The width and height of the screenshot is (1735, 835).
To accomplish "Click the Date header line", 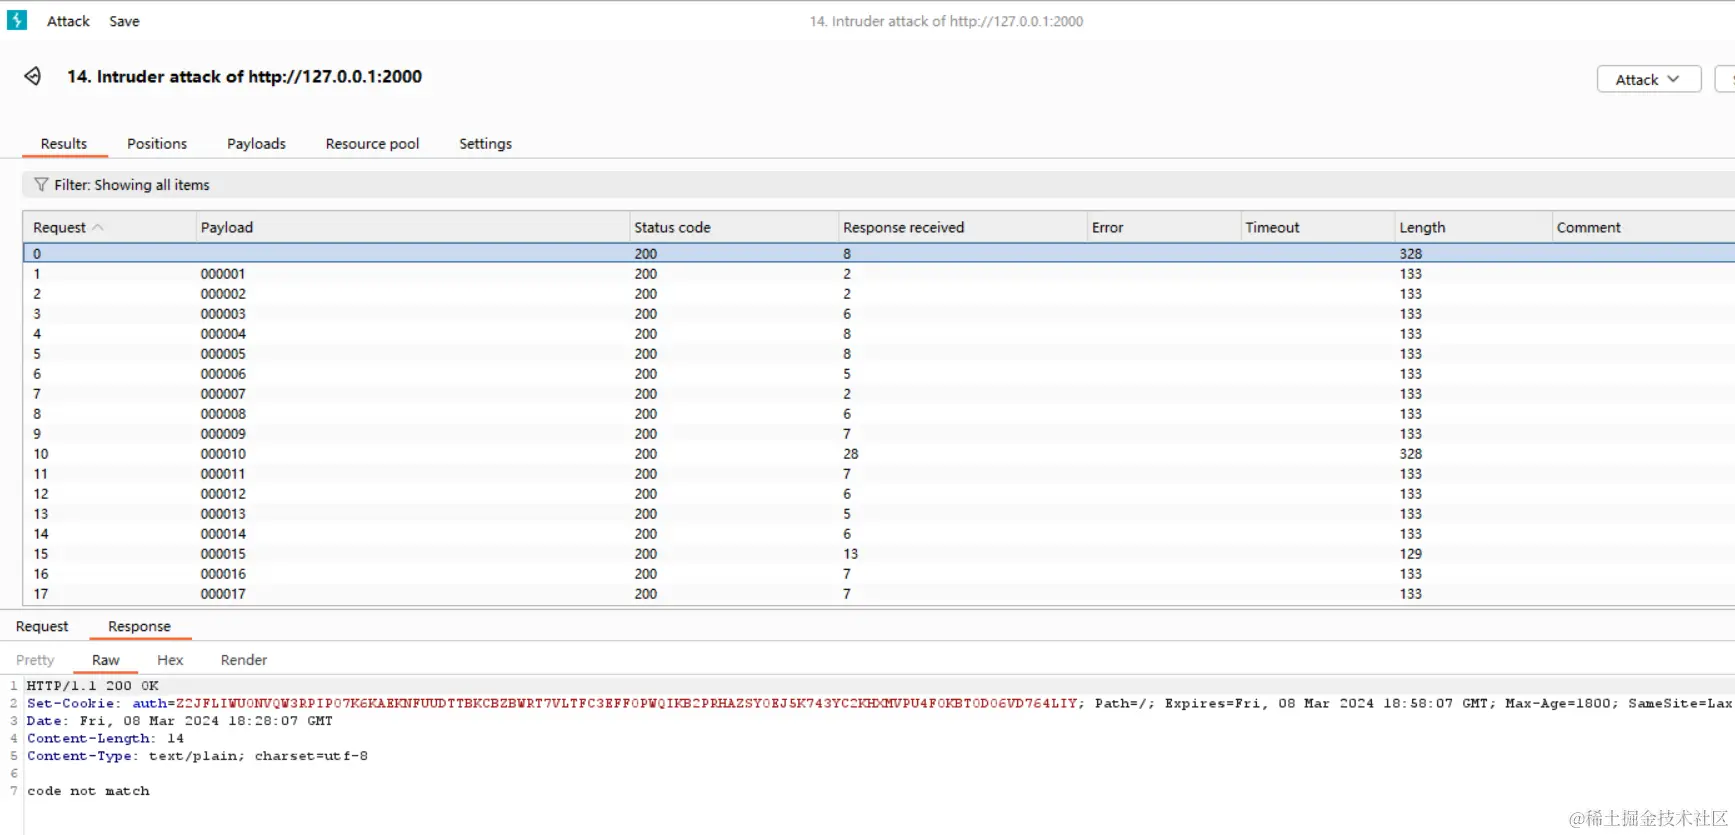I will (x=180, y=721).
